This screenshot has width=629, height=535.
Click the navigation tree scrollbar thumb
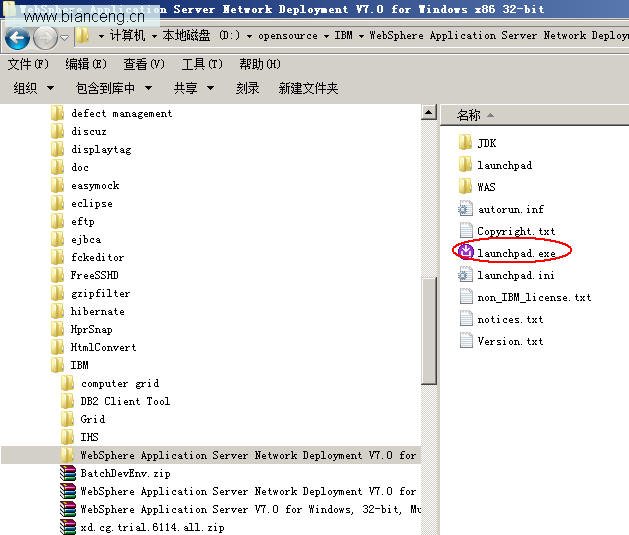(x=429, y=331)
